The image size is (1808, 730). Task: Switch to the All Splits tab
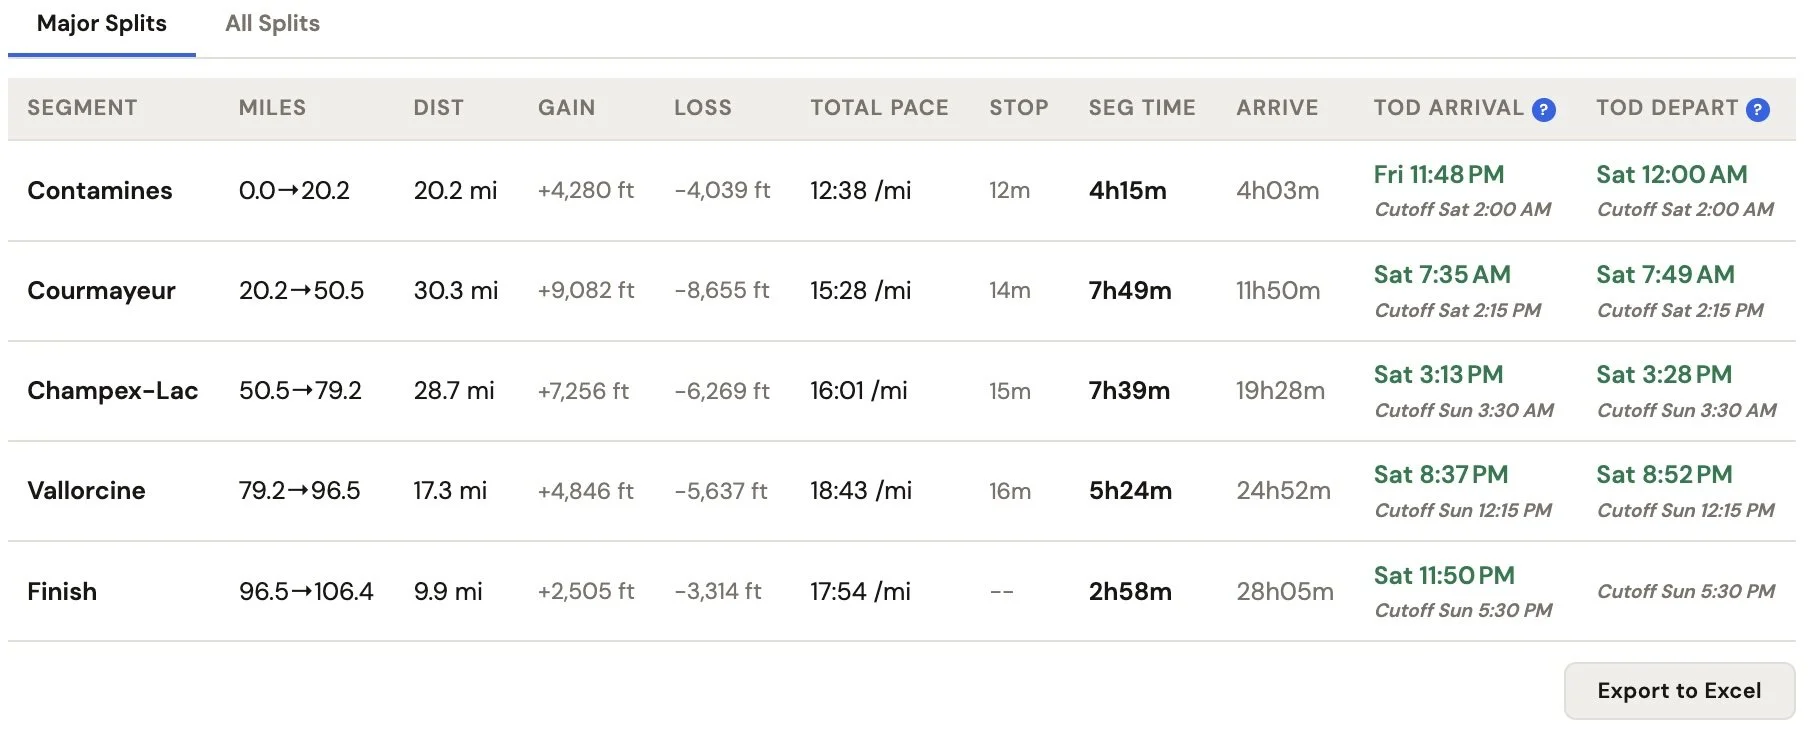pos(272,24)
